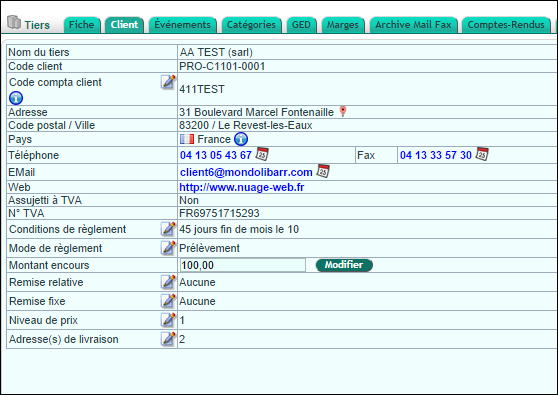
Task: Click the Tiers heading text
Action: (37, 25)
